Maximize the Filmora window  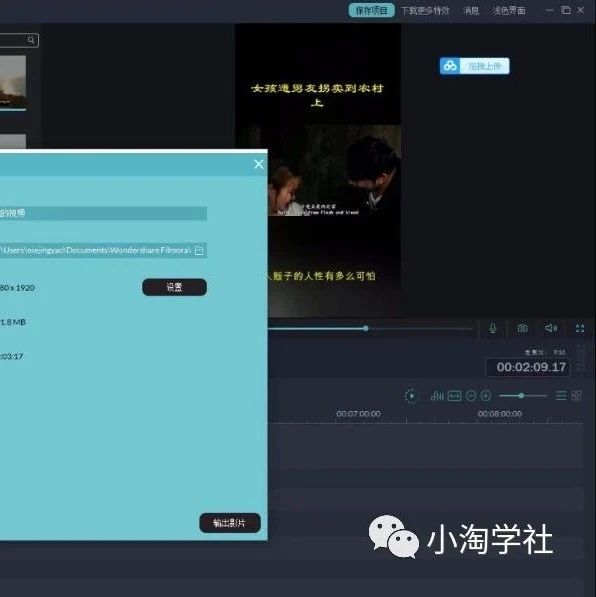[x=566, y=10]
